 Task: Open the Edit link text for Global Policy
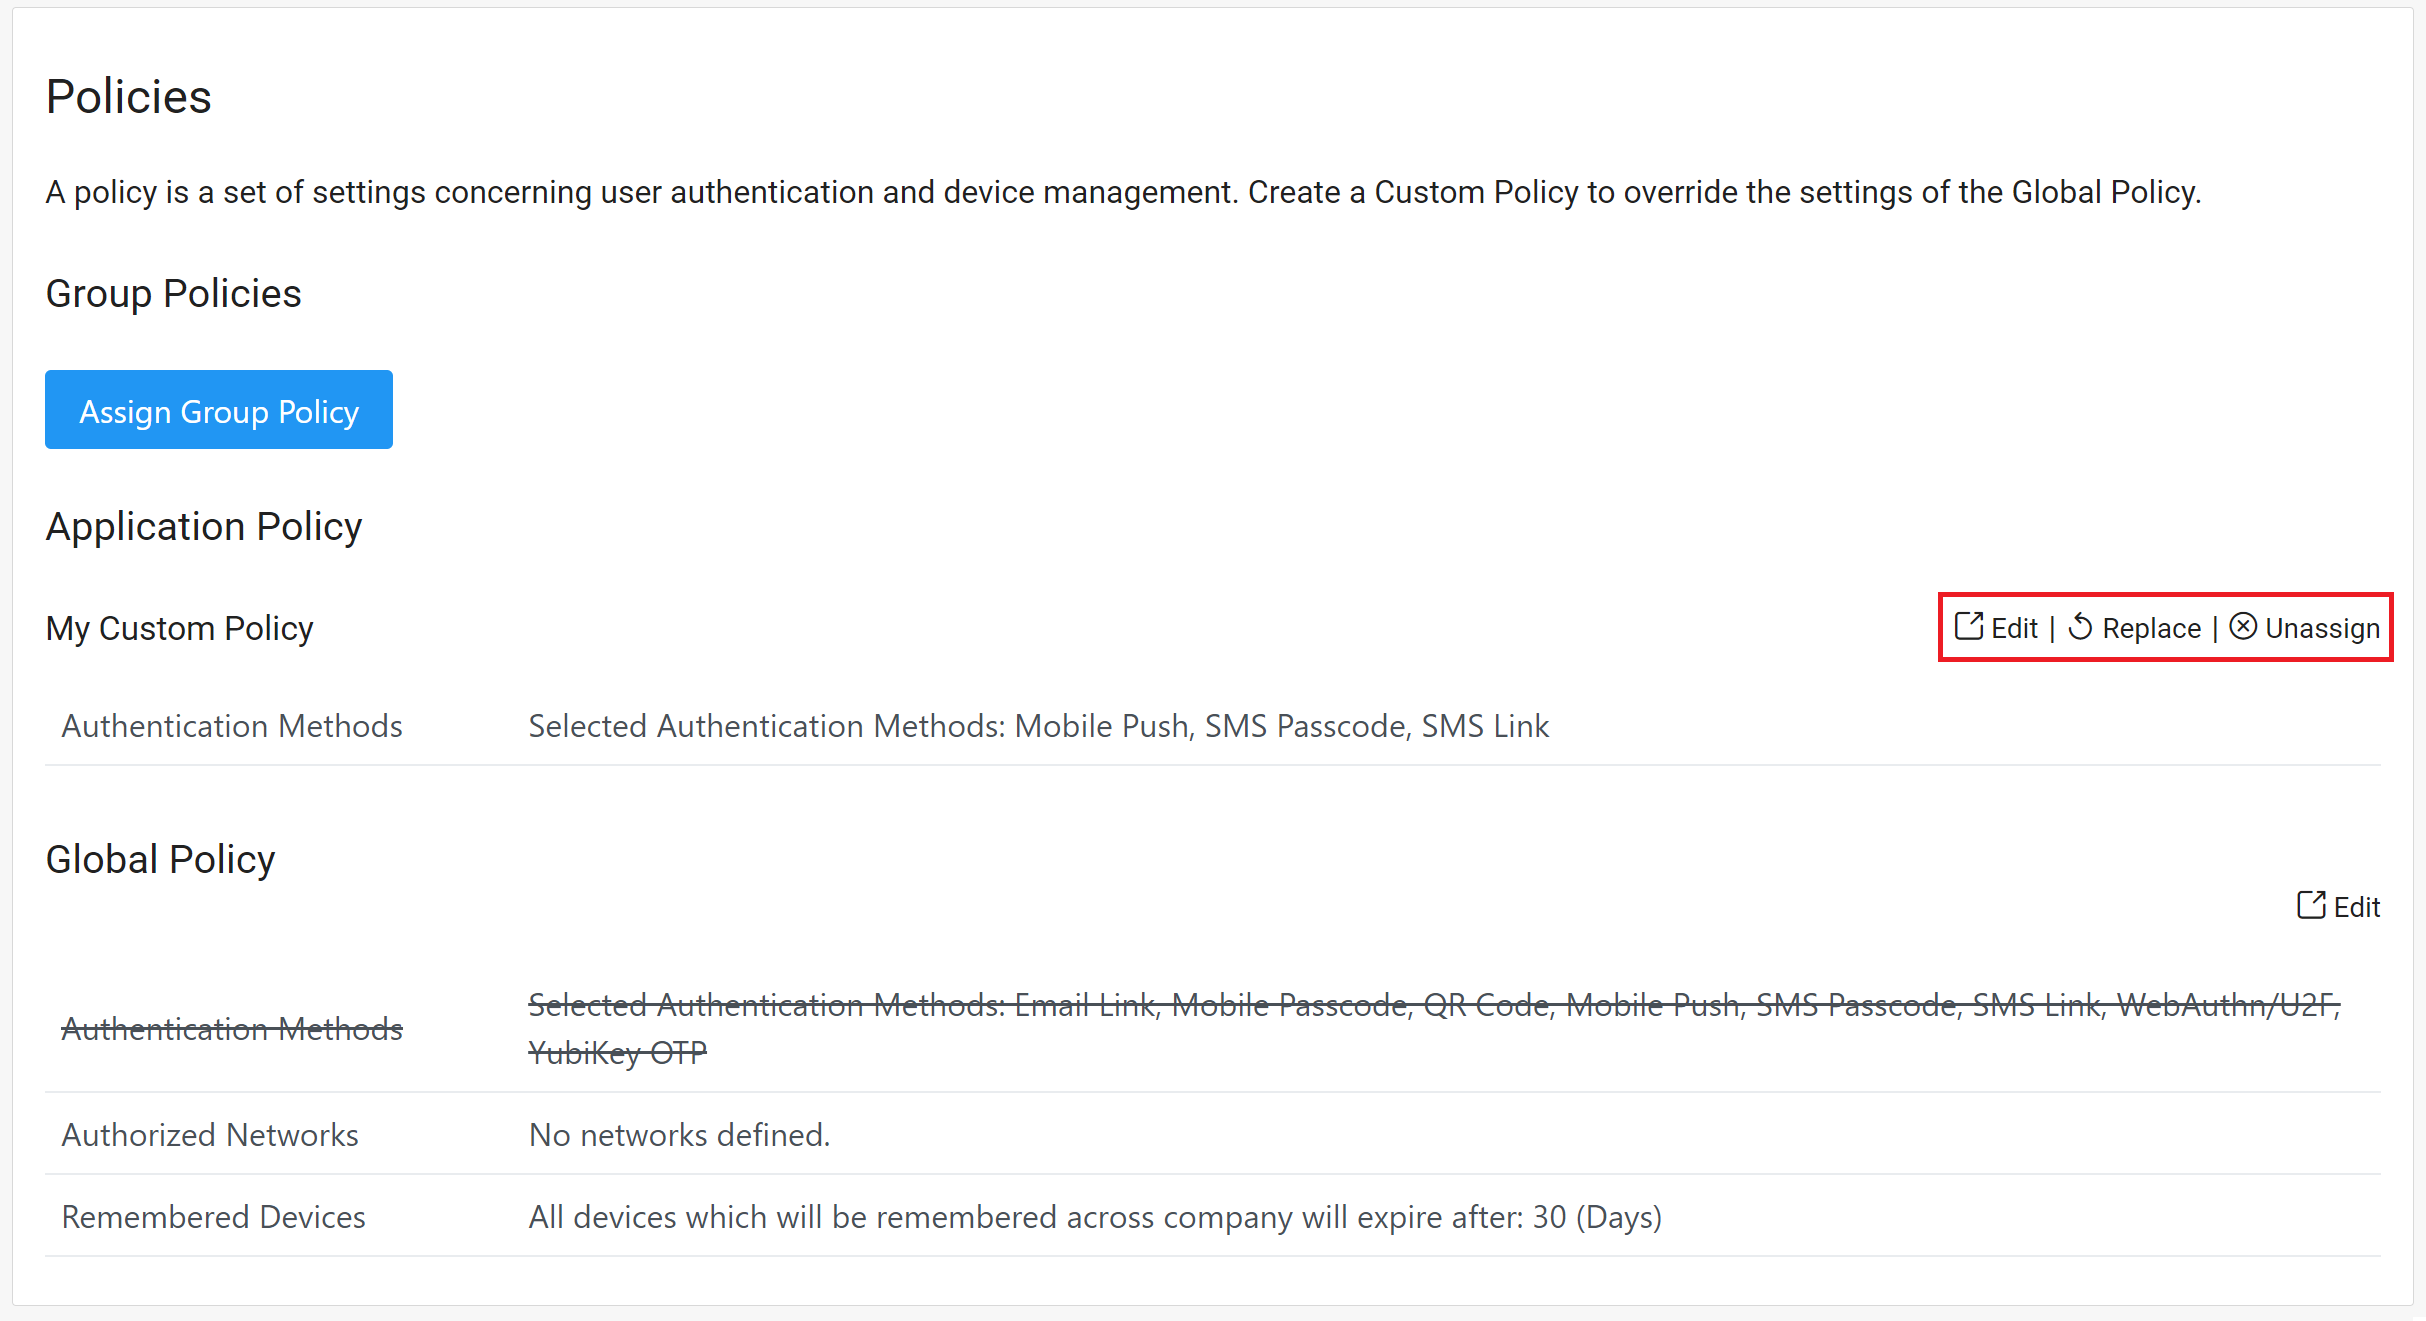point(2357,907)
